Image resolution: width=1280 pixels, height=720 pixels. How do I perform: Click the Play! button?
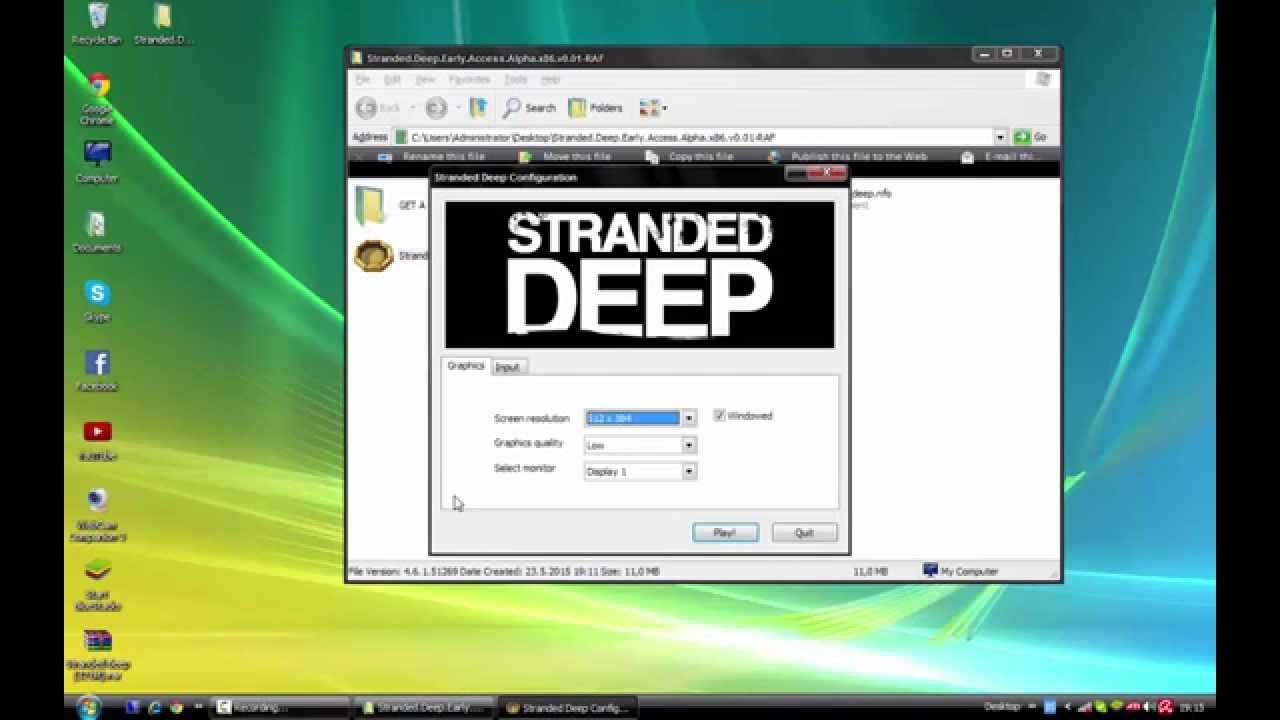[x=725, y=533]
